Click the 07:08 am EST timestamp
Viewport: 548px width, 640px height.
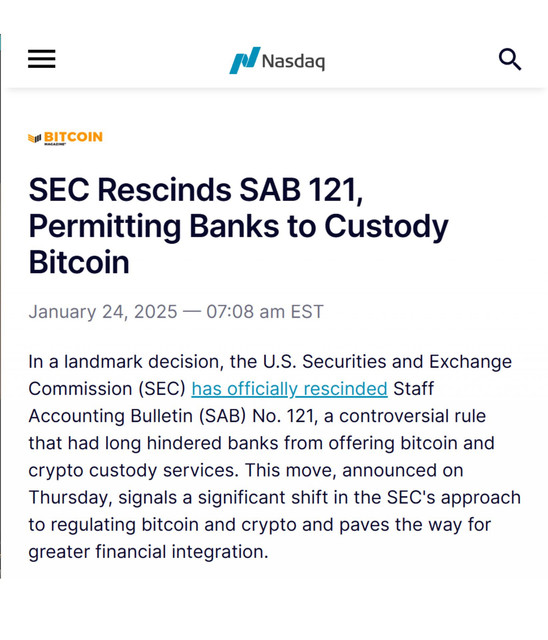tap(265, 312)
